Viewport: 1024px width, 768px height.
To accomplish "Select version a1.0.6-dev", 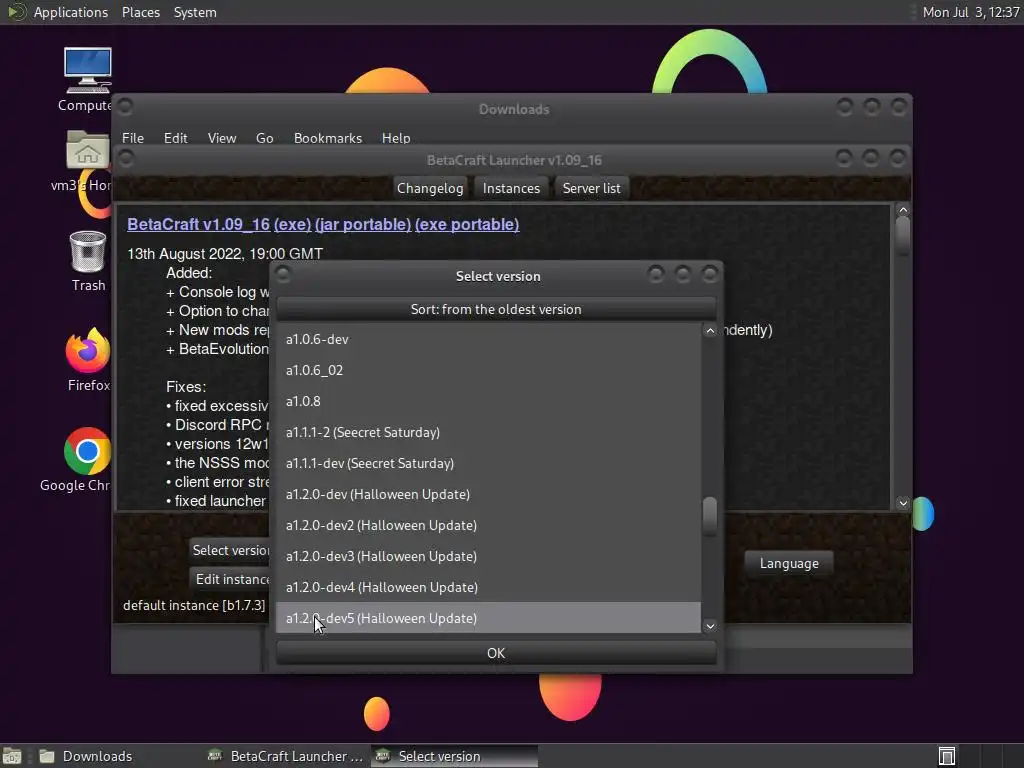I will coord(488,339).
